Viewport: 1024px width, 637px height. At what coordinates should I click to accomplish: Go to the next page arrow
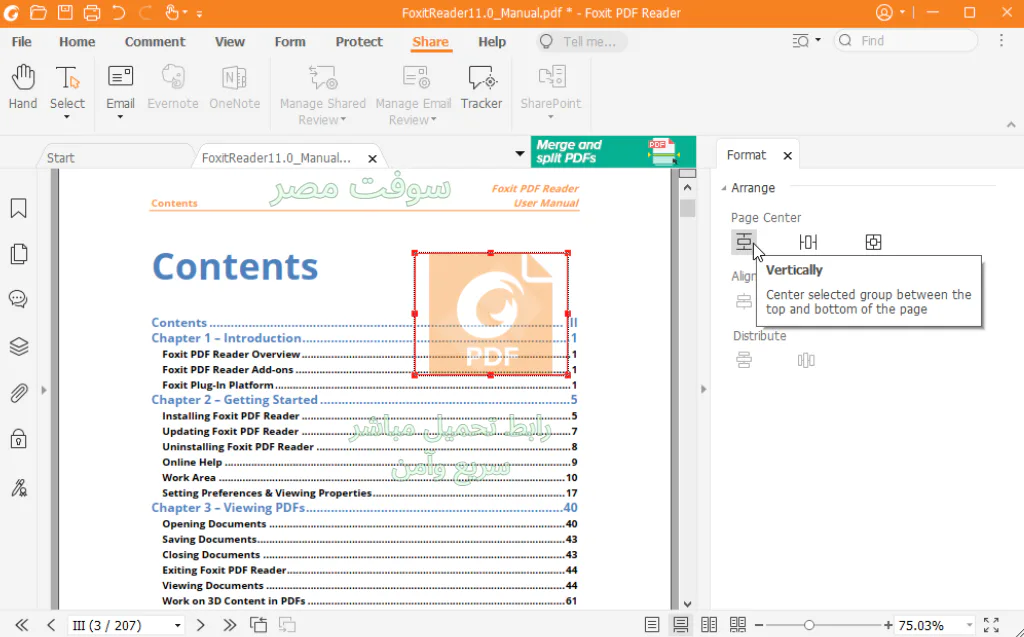(x=200, y=625)
